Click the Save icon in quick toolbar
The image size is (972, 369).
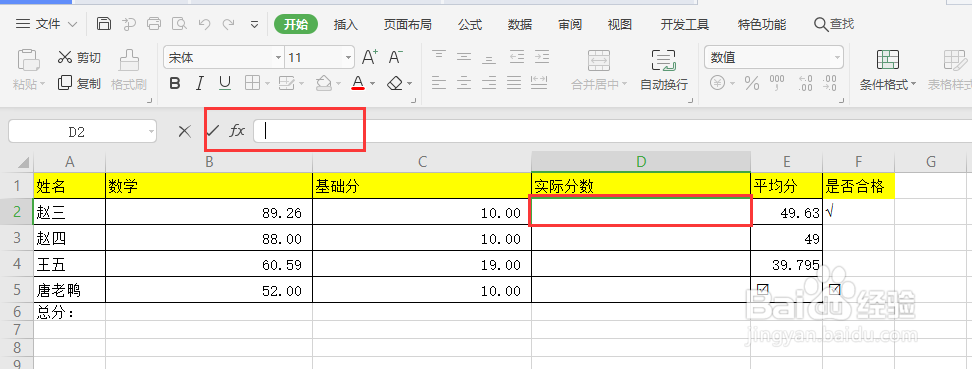(x=104, y=24)
